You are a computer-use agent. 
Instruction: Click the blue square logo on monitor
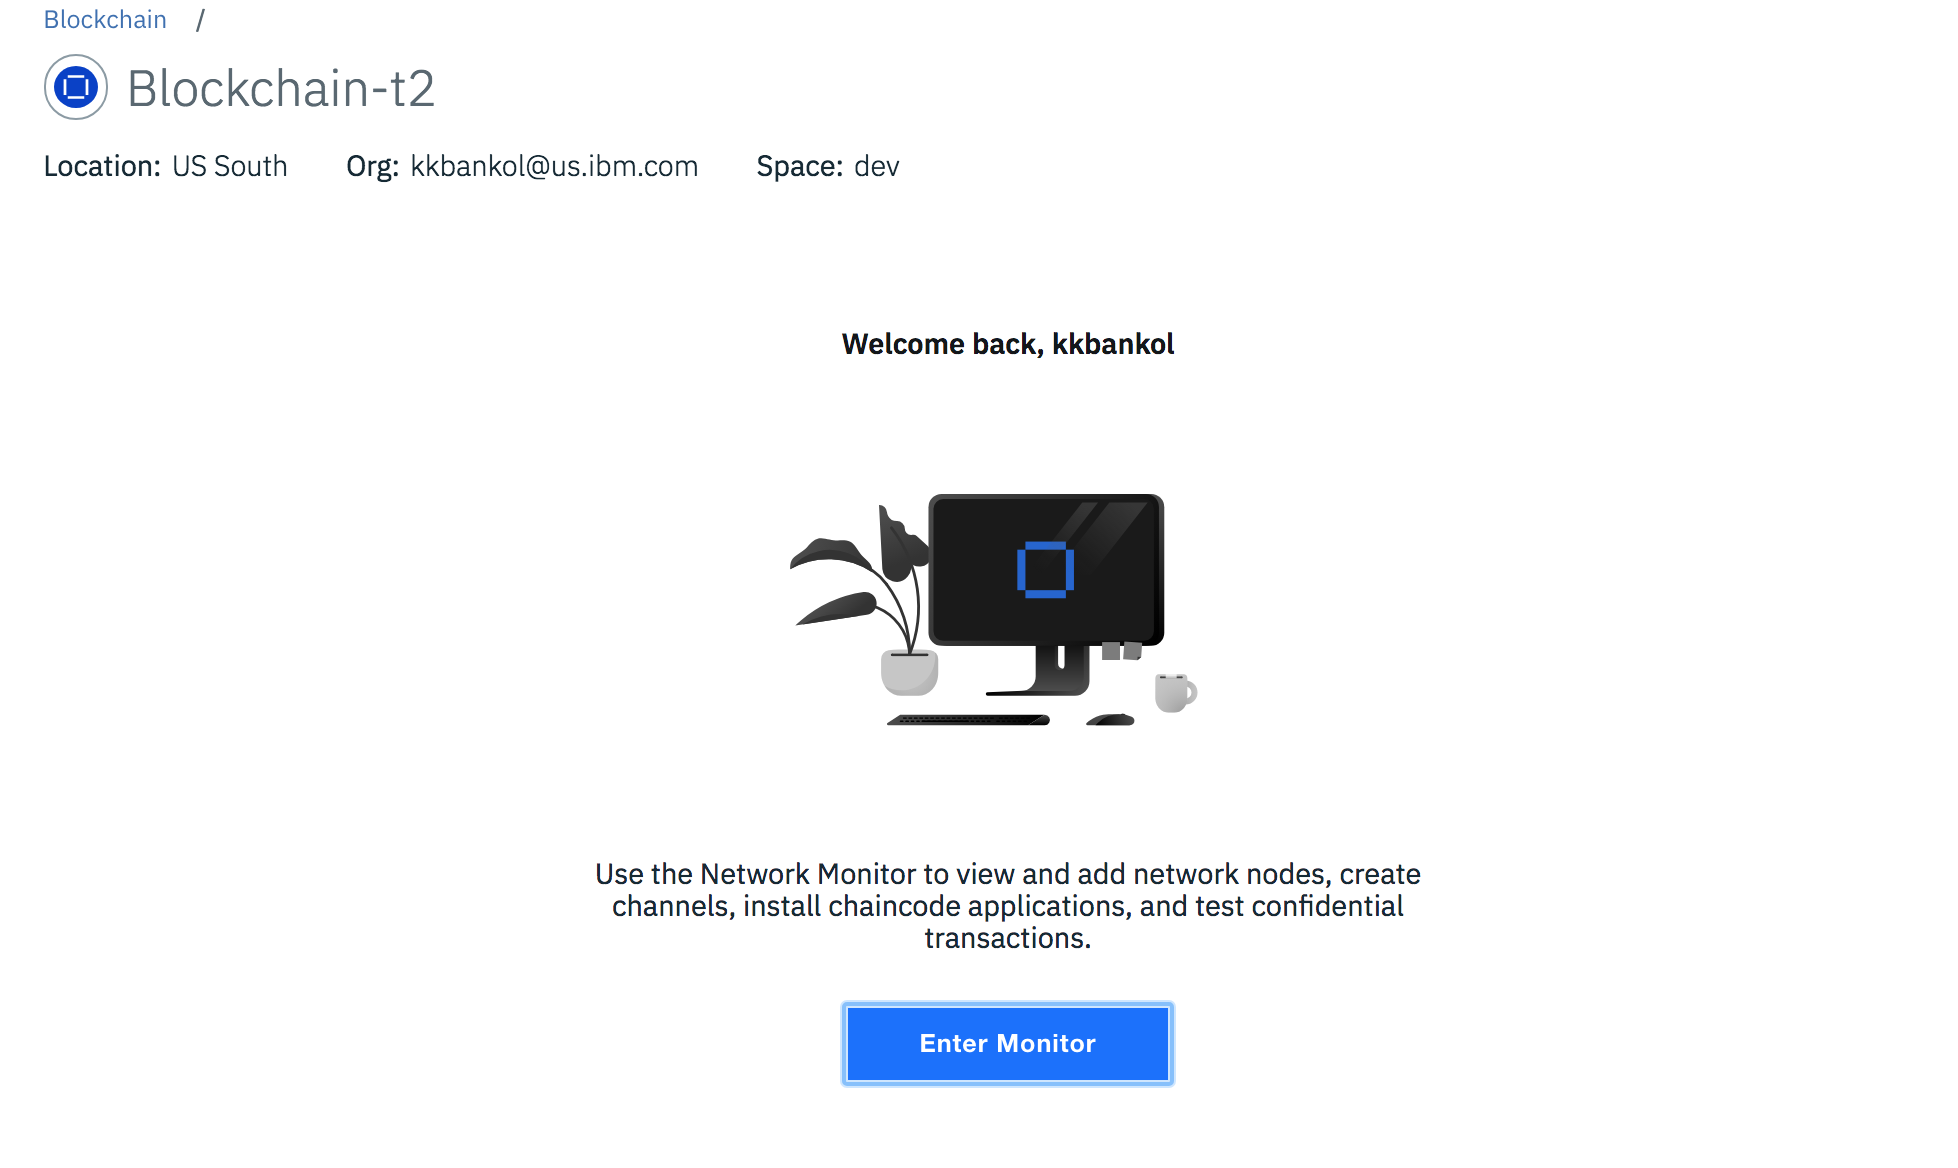coord(1045,570)
